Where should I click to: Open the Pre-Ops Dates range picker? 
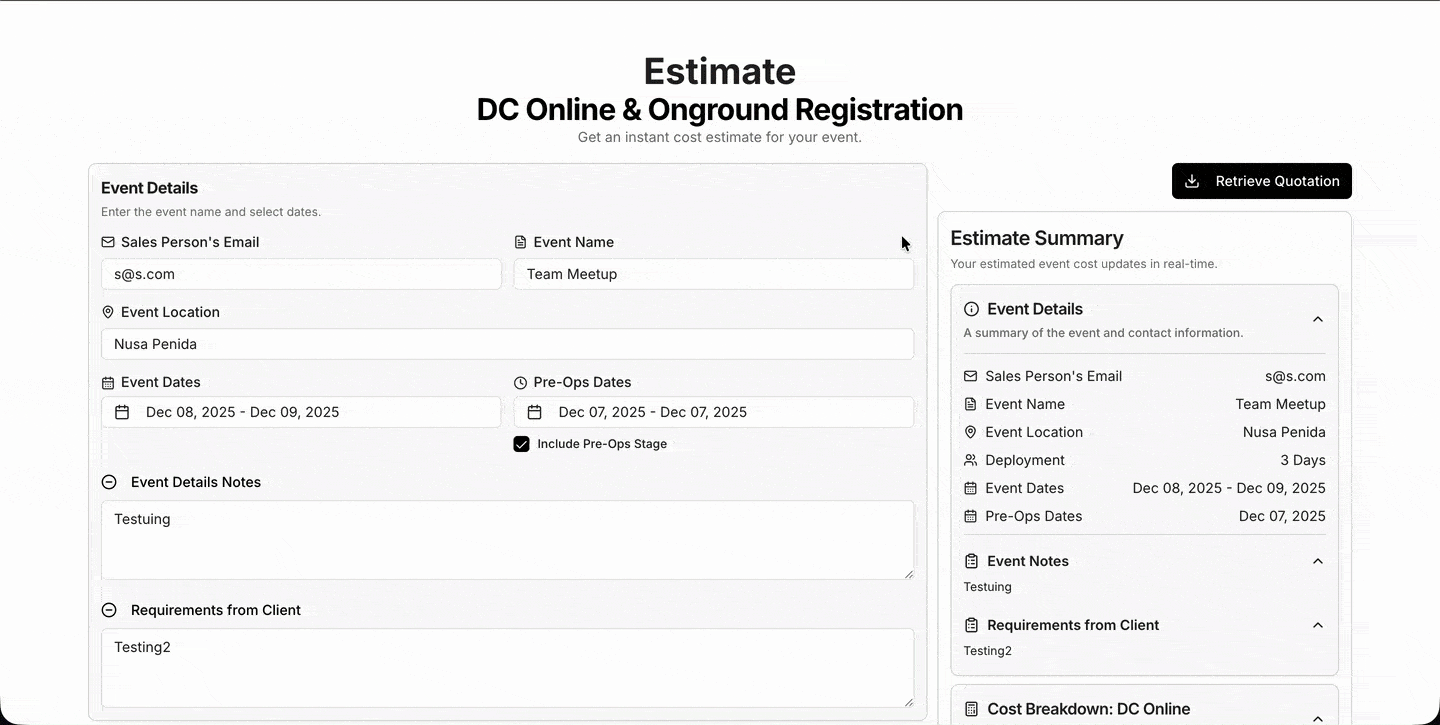[x=713, y=412]
